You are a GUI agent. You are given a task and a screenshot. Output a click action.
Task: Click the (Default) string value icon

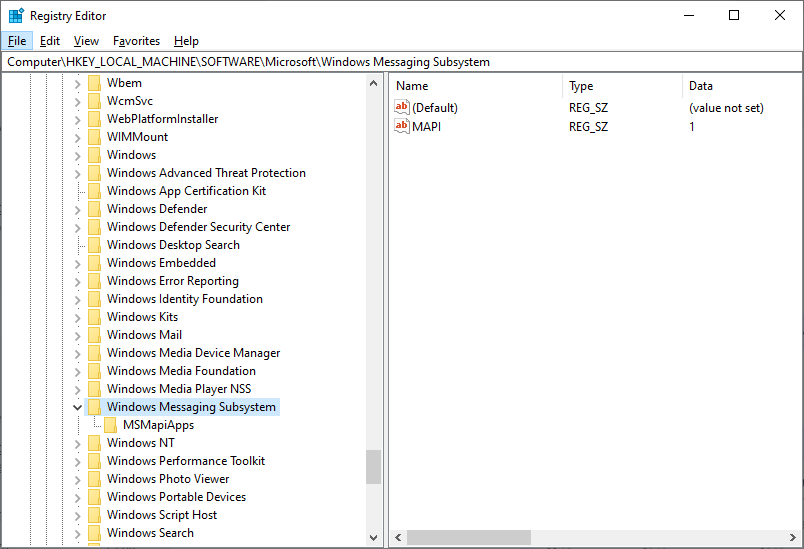[x=402, y=108]
